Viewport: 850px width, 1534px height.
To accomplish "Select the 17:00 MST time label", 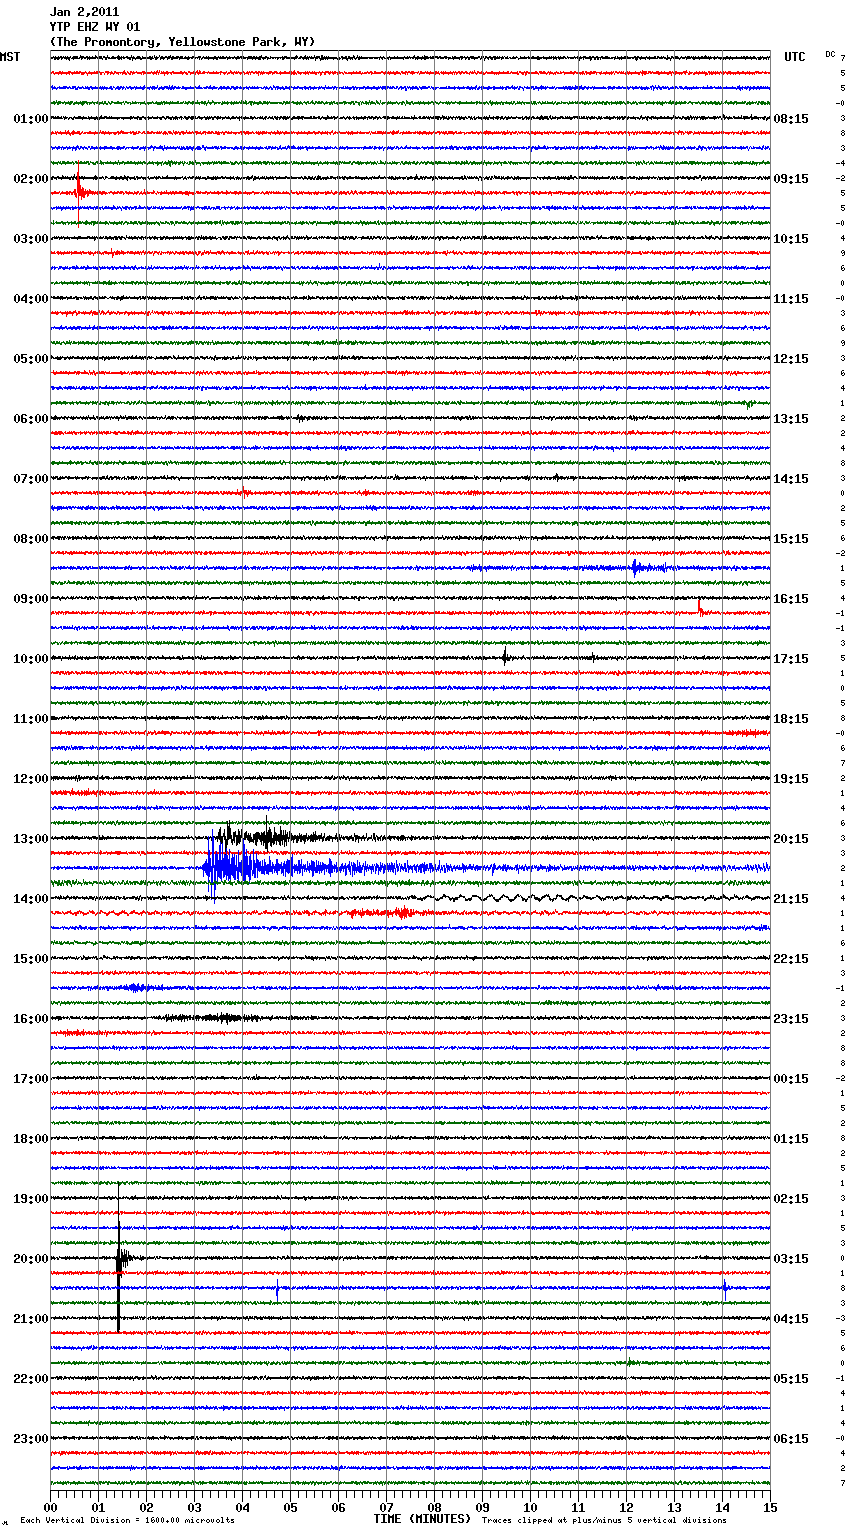I will point(31,1079).
